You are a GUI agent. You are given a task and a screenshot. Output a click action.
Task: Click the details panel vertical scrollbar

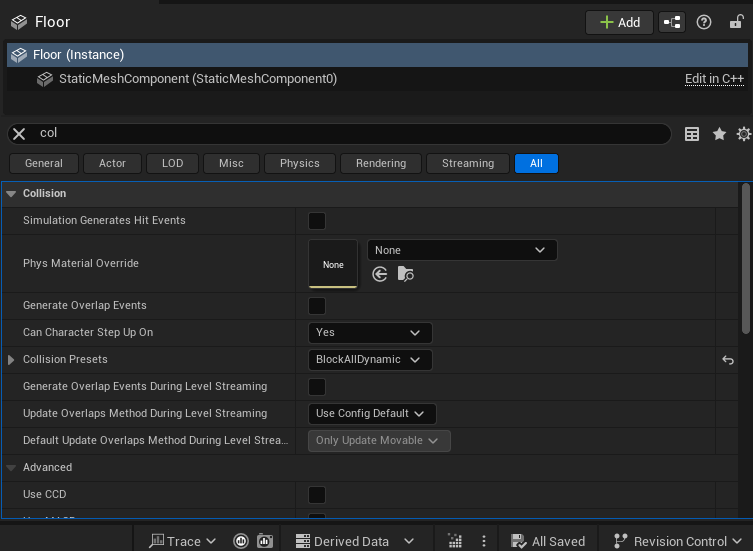[x=745, y=258]
